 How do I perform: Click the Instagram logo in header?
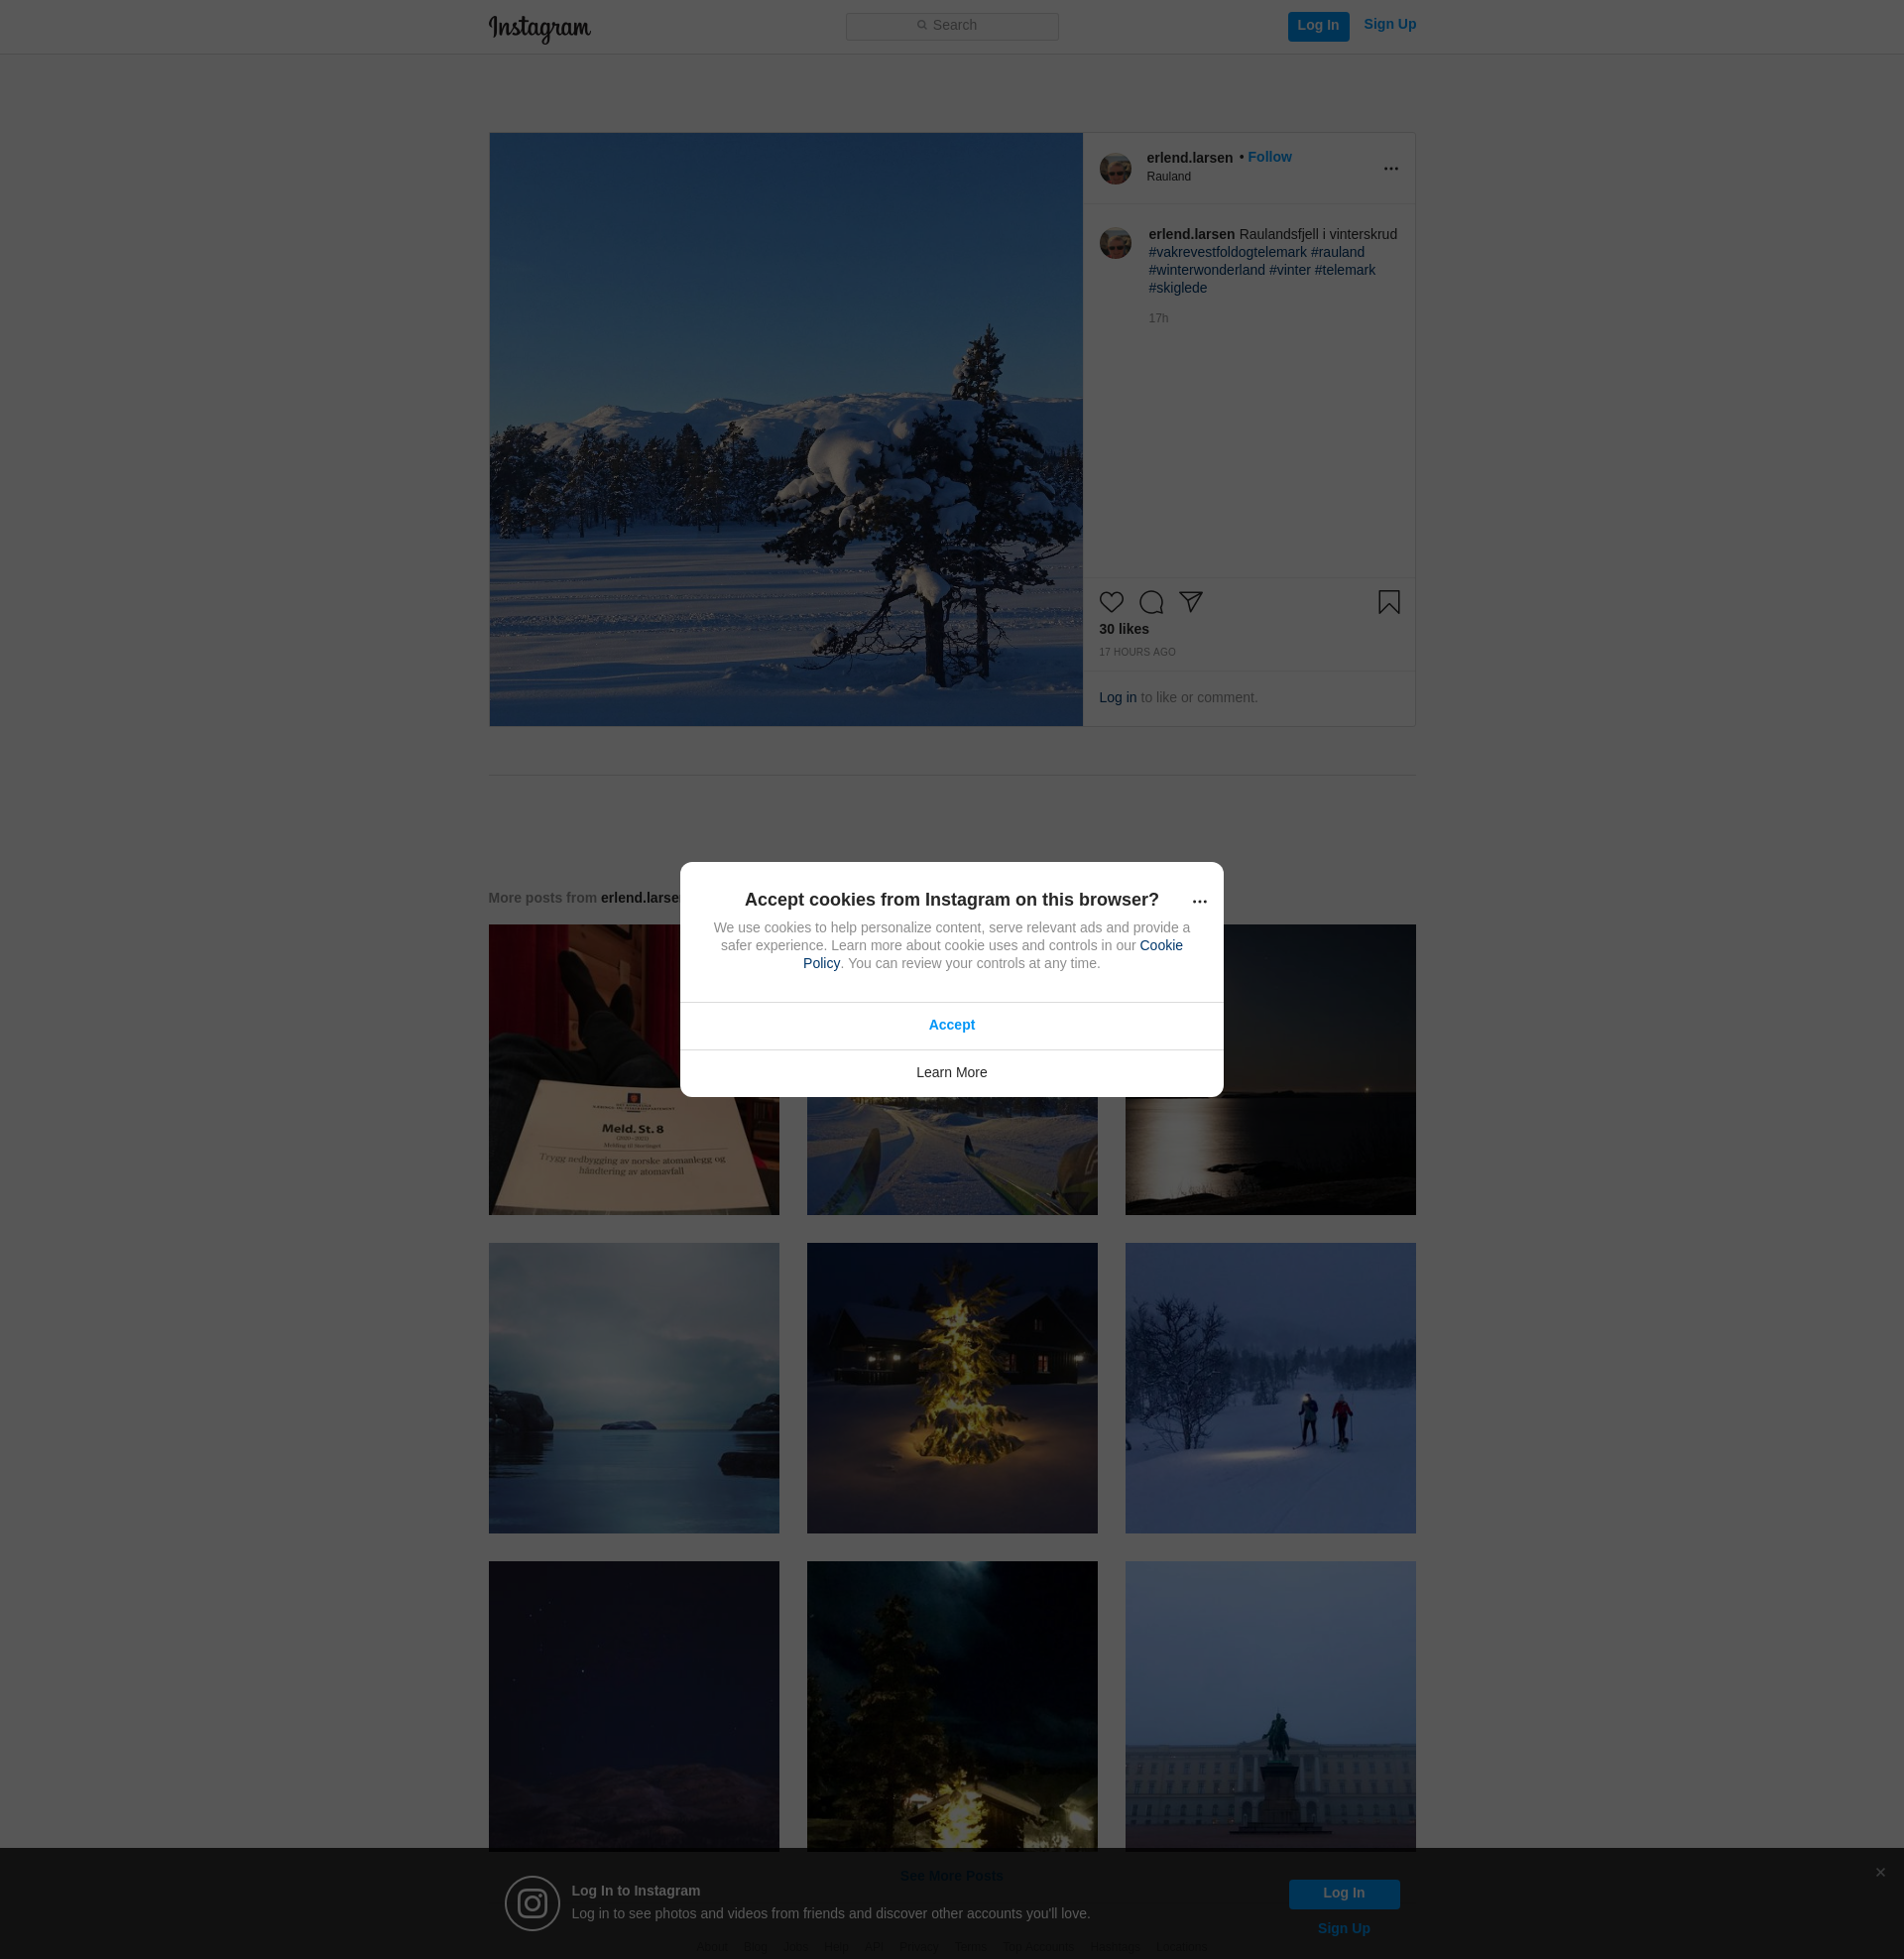[x=539, y=28]
